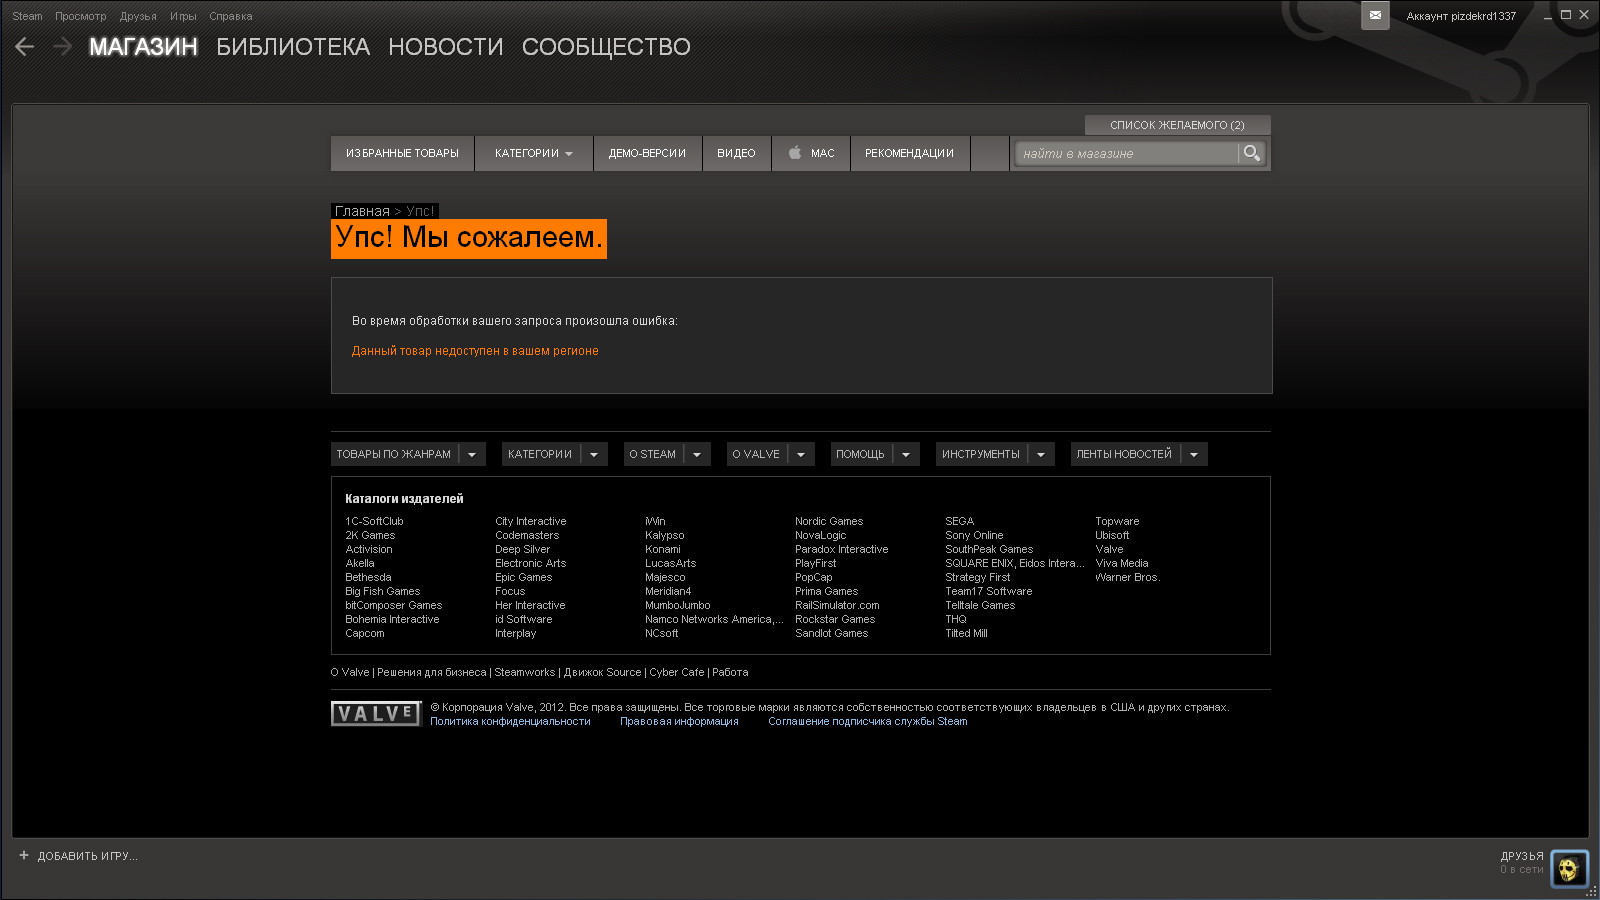The width and height of the screenshot is (1600, 900).
Task: Open the 1C-SoftClub publisher catalog
Action: (x=374, y=521)
